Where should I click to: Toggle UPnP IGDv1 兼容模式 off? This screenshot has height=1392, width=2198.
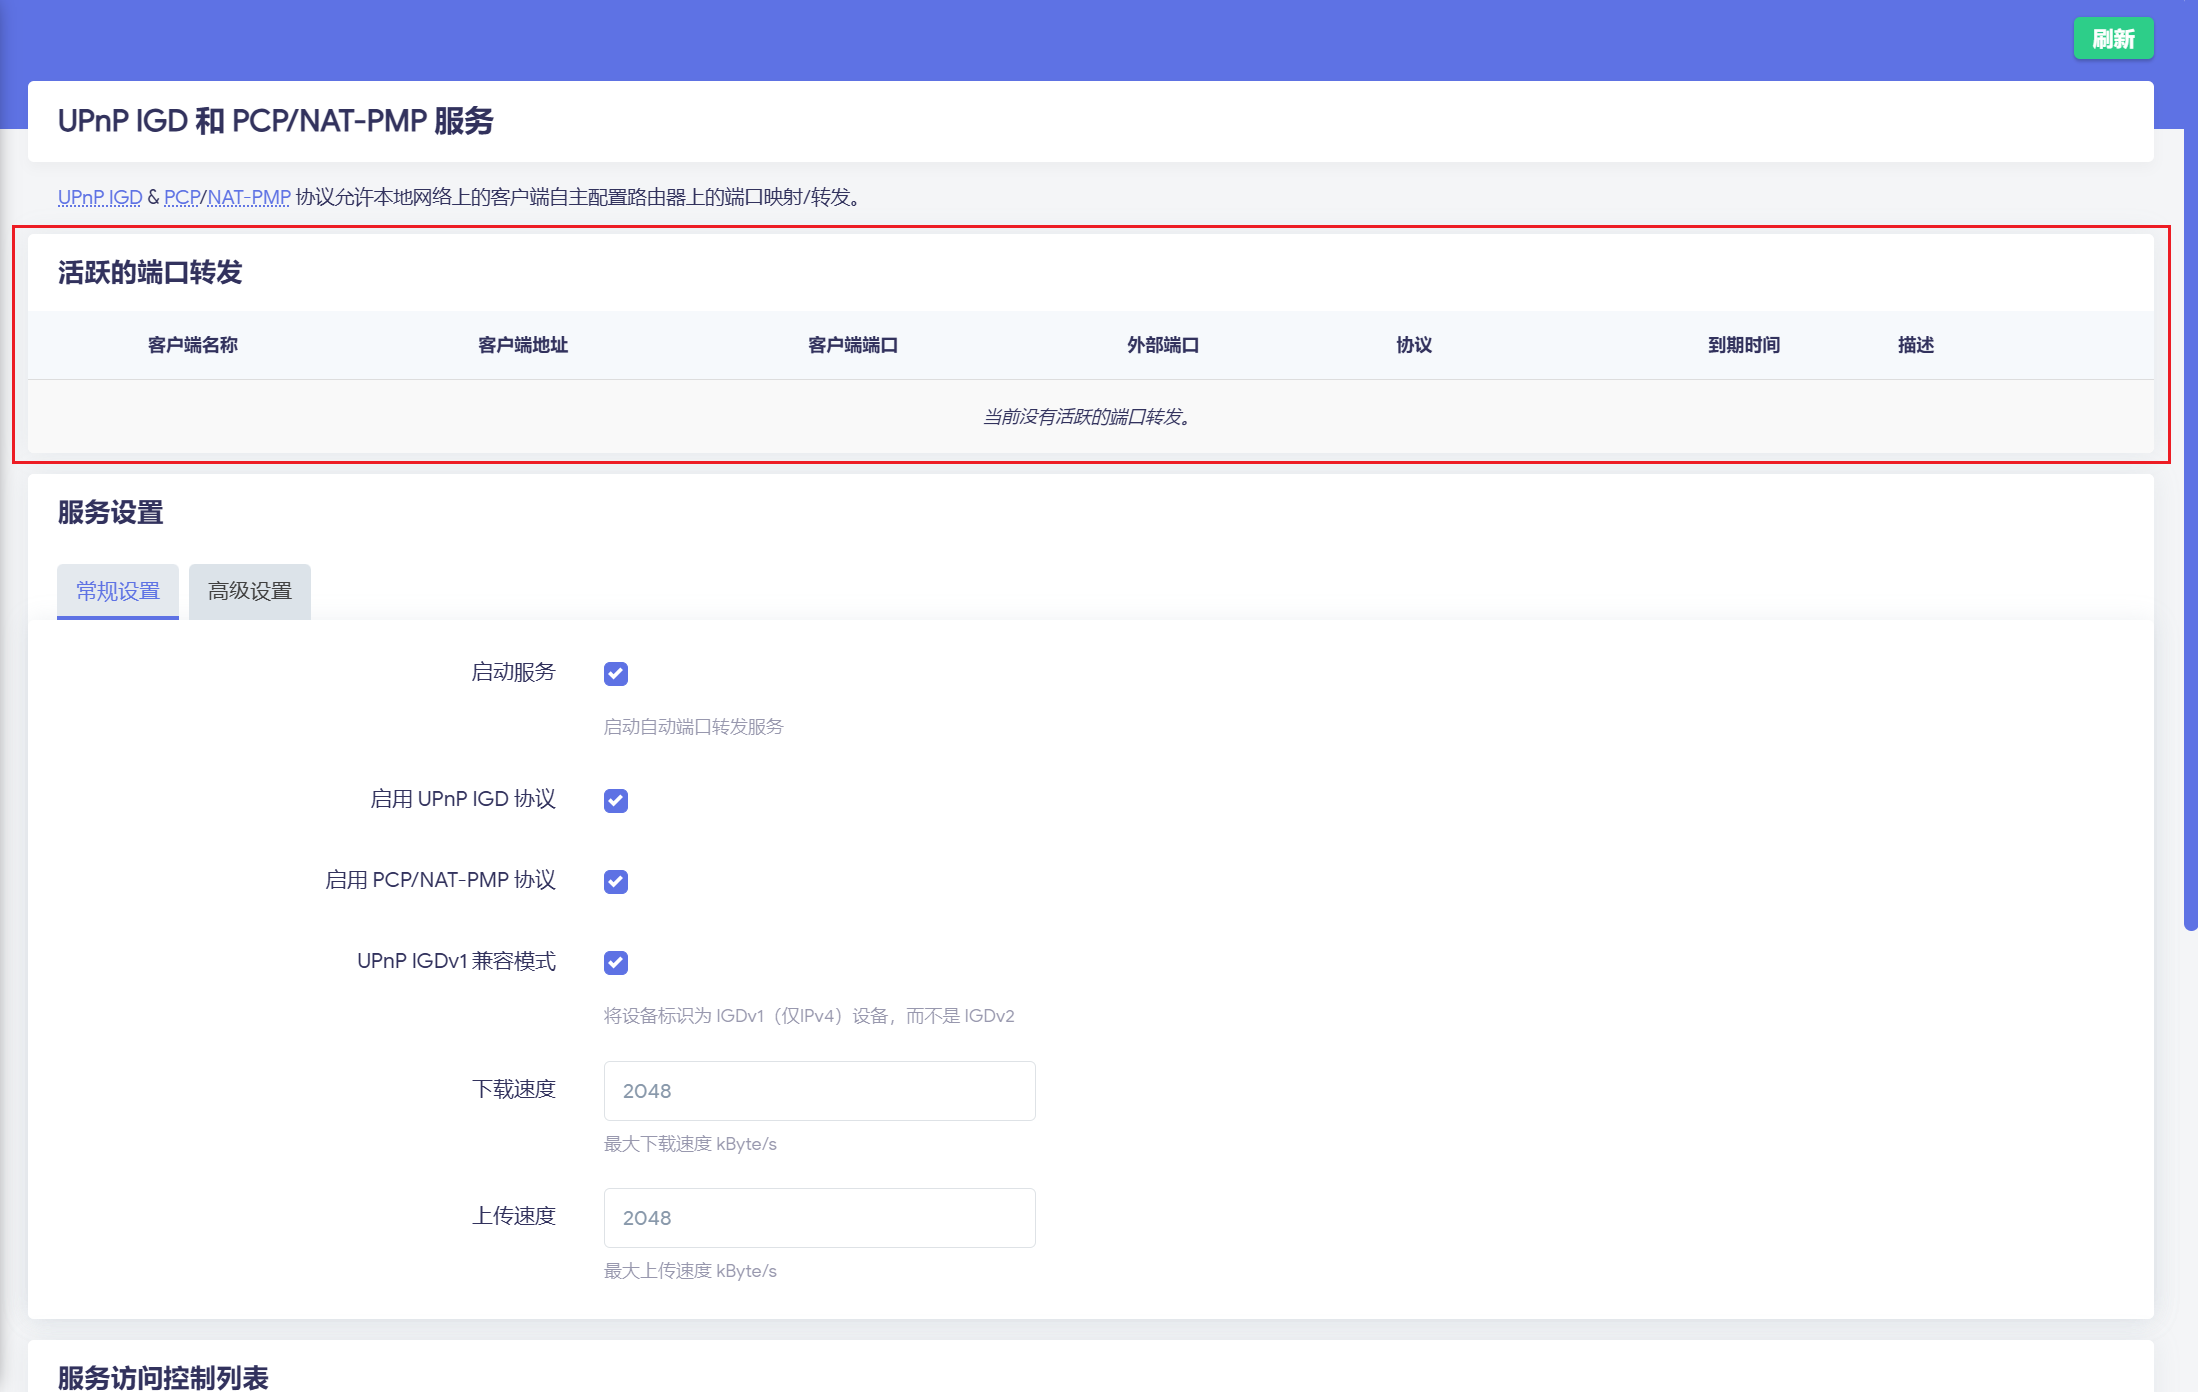(x=615, y=962)
